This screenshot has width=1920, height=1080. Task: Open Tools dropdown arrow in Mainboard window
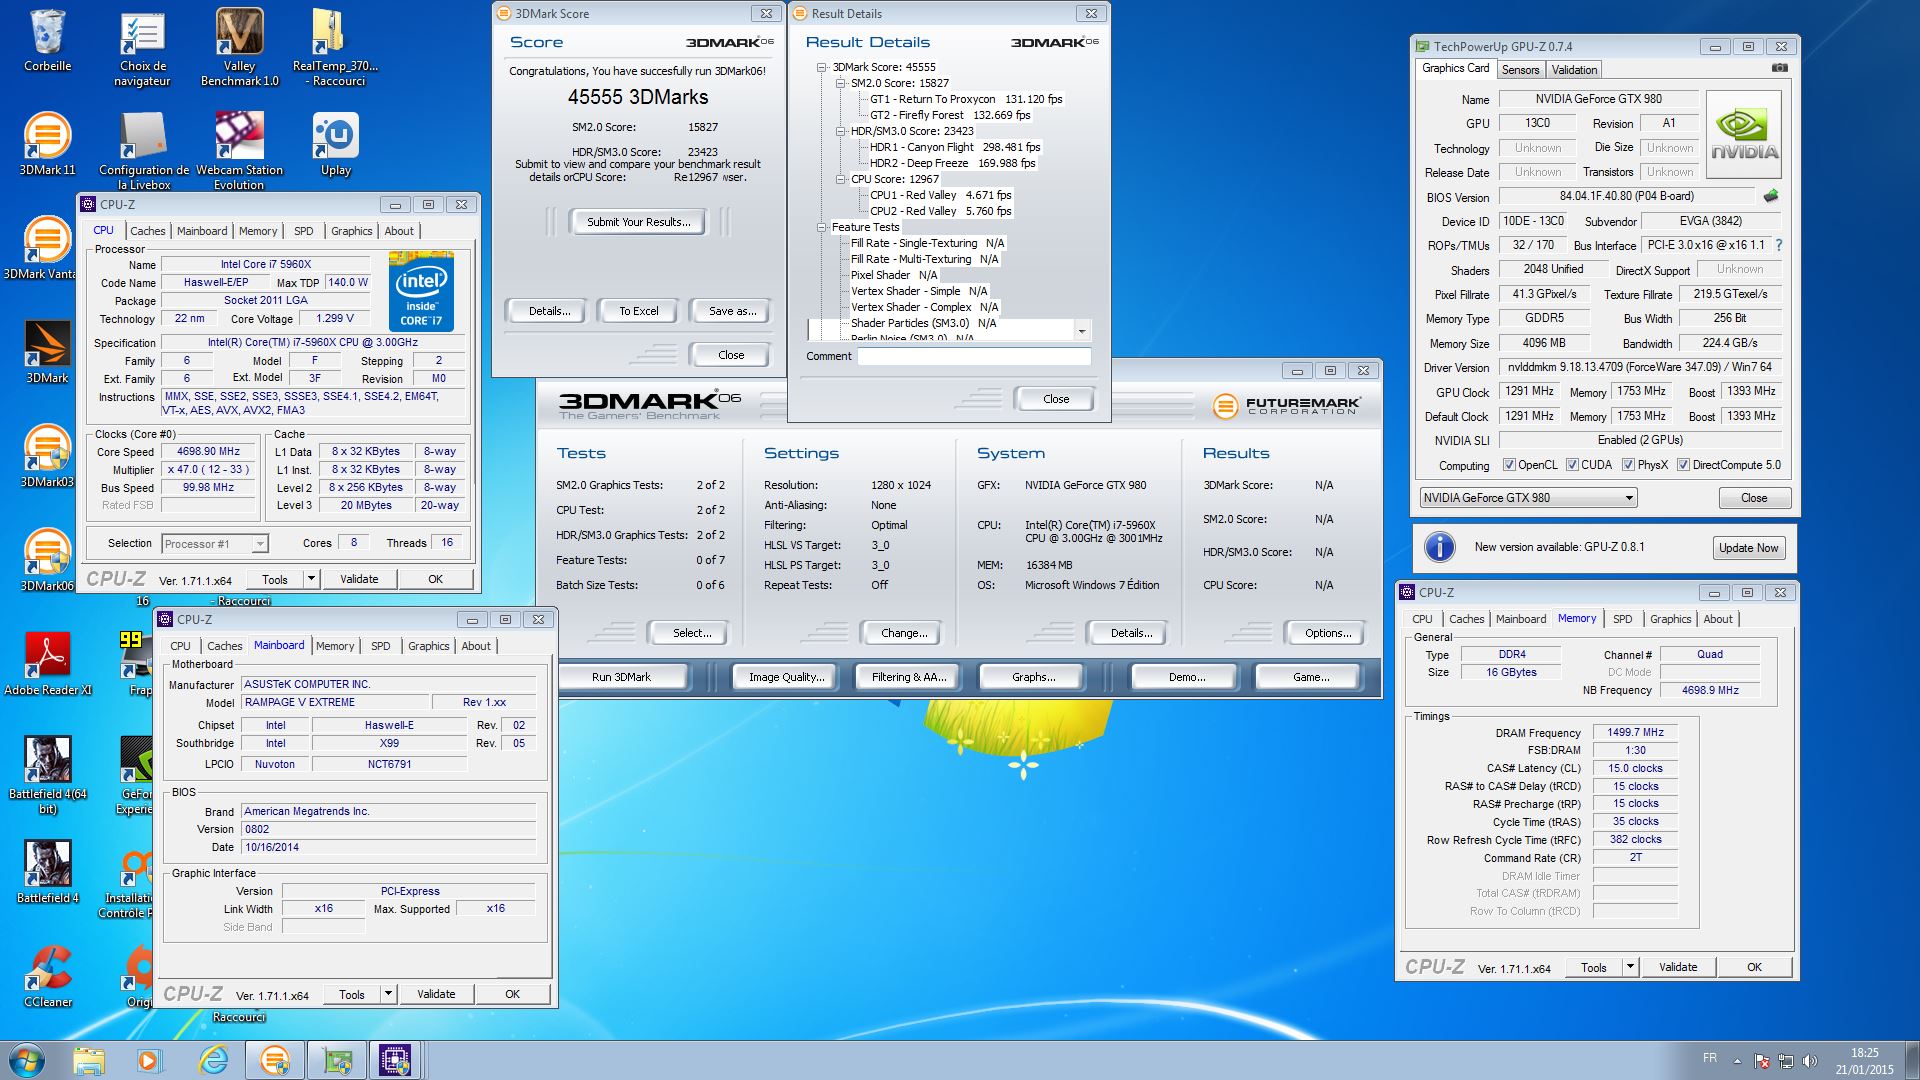point(388,994)
